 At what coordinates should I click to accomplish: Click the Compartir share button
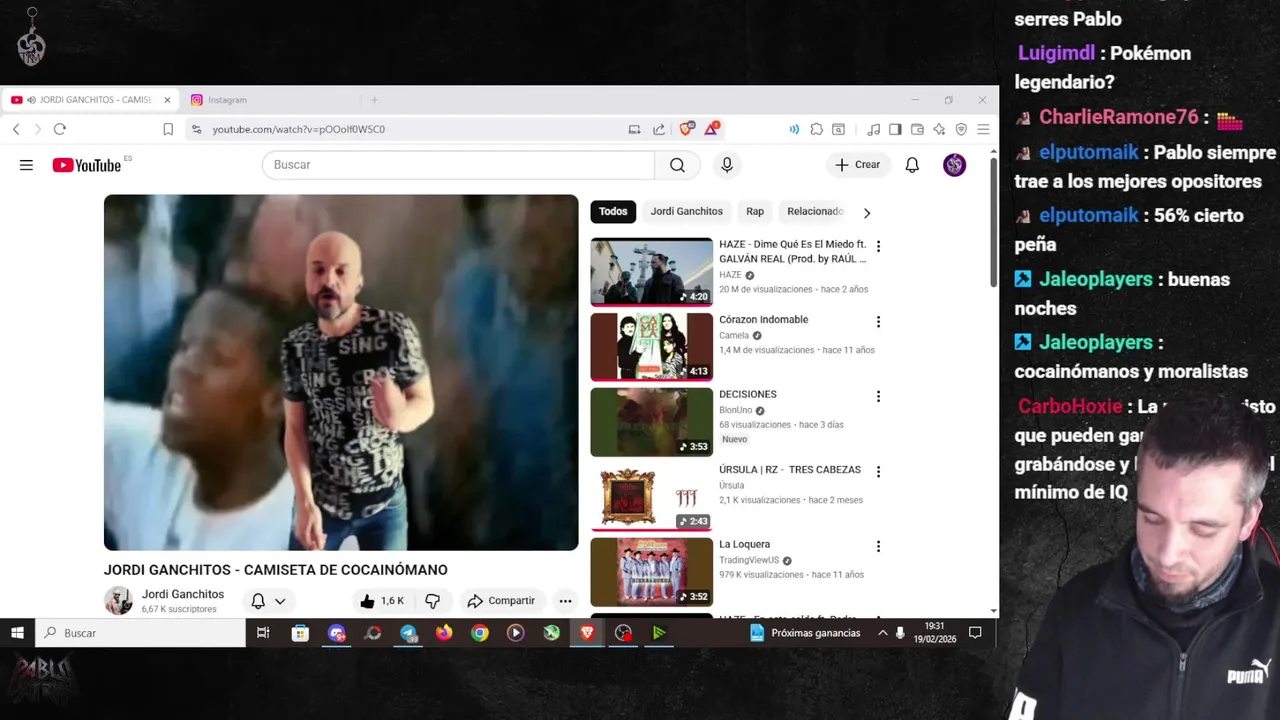[x=502, y=601]
